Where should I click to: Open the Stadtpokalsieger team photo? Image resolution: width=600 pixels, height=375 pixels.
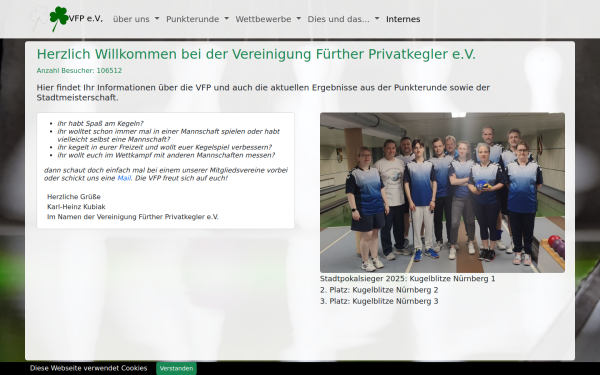(x=442, y=192)
